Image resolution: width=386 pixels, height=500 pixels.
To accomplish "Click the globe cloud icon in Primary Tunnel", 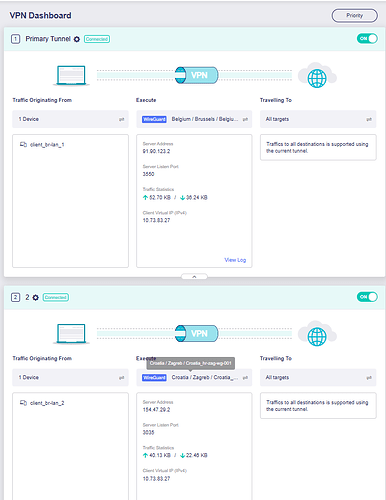I will click(x=317, y=75).
